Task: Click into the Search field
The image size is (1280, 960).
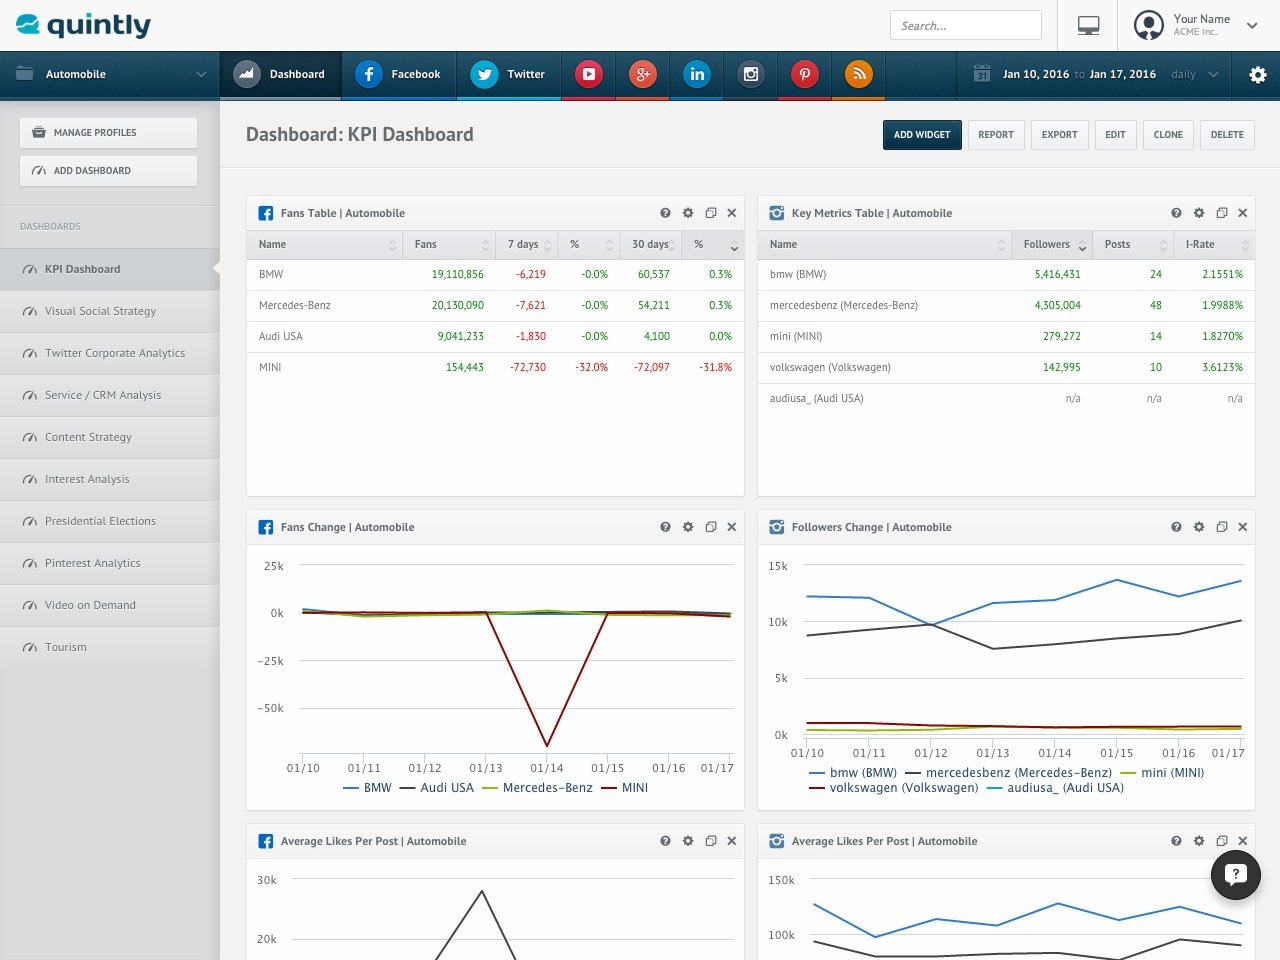Action: click(x=966, y=26)
